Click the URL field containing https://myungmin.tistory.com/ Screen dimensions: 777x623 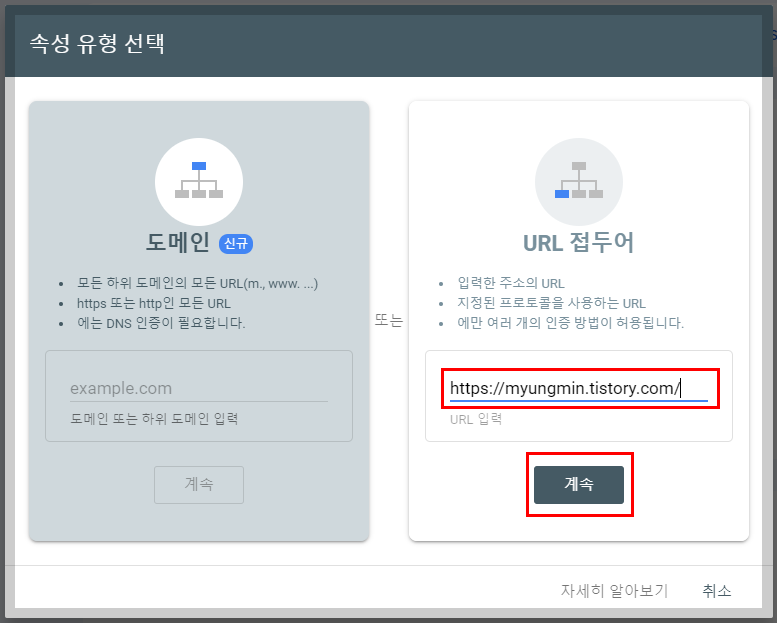[579, 388]
